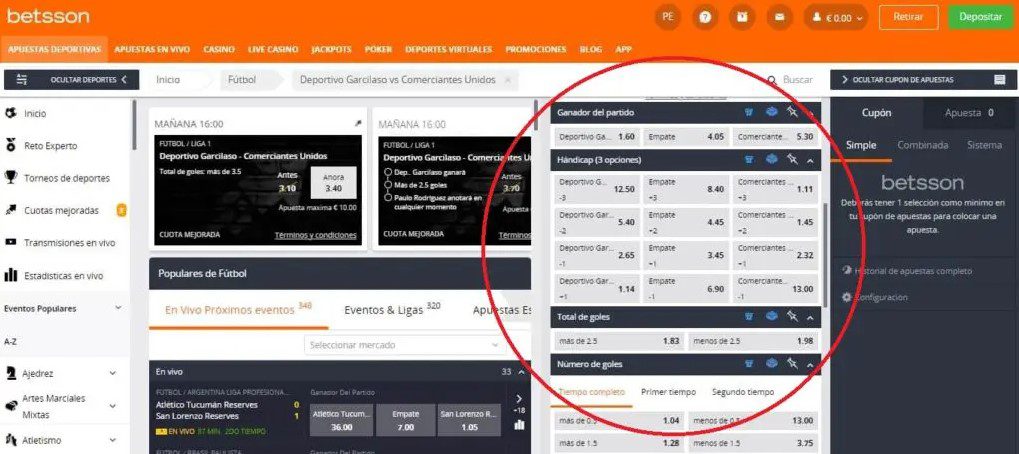Collapse the Total de goles market
Viewport: 1019px width, 454px height.
click(810, 317)
